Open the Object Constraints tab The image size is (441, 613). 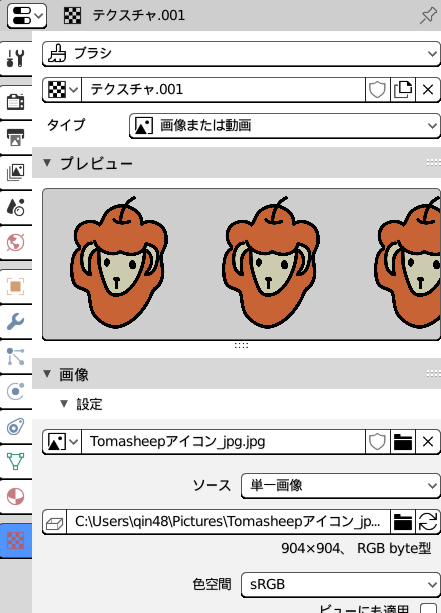point(16,427)
